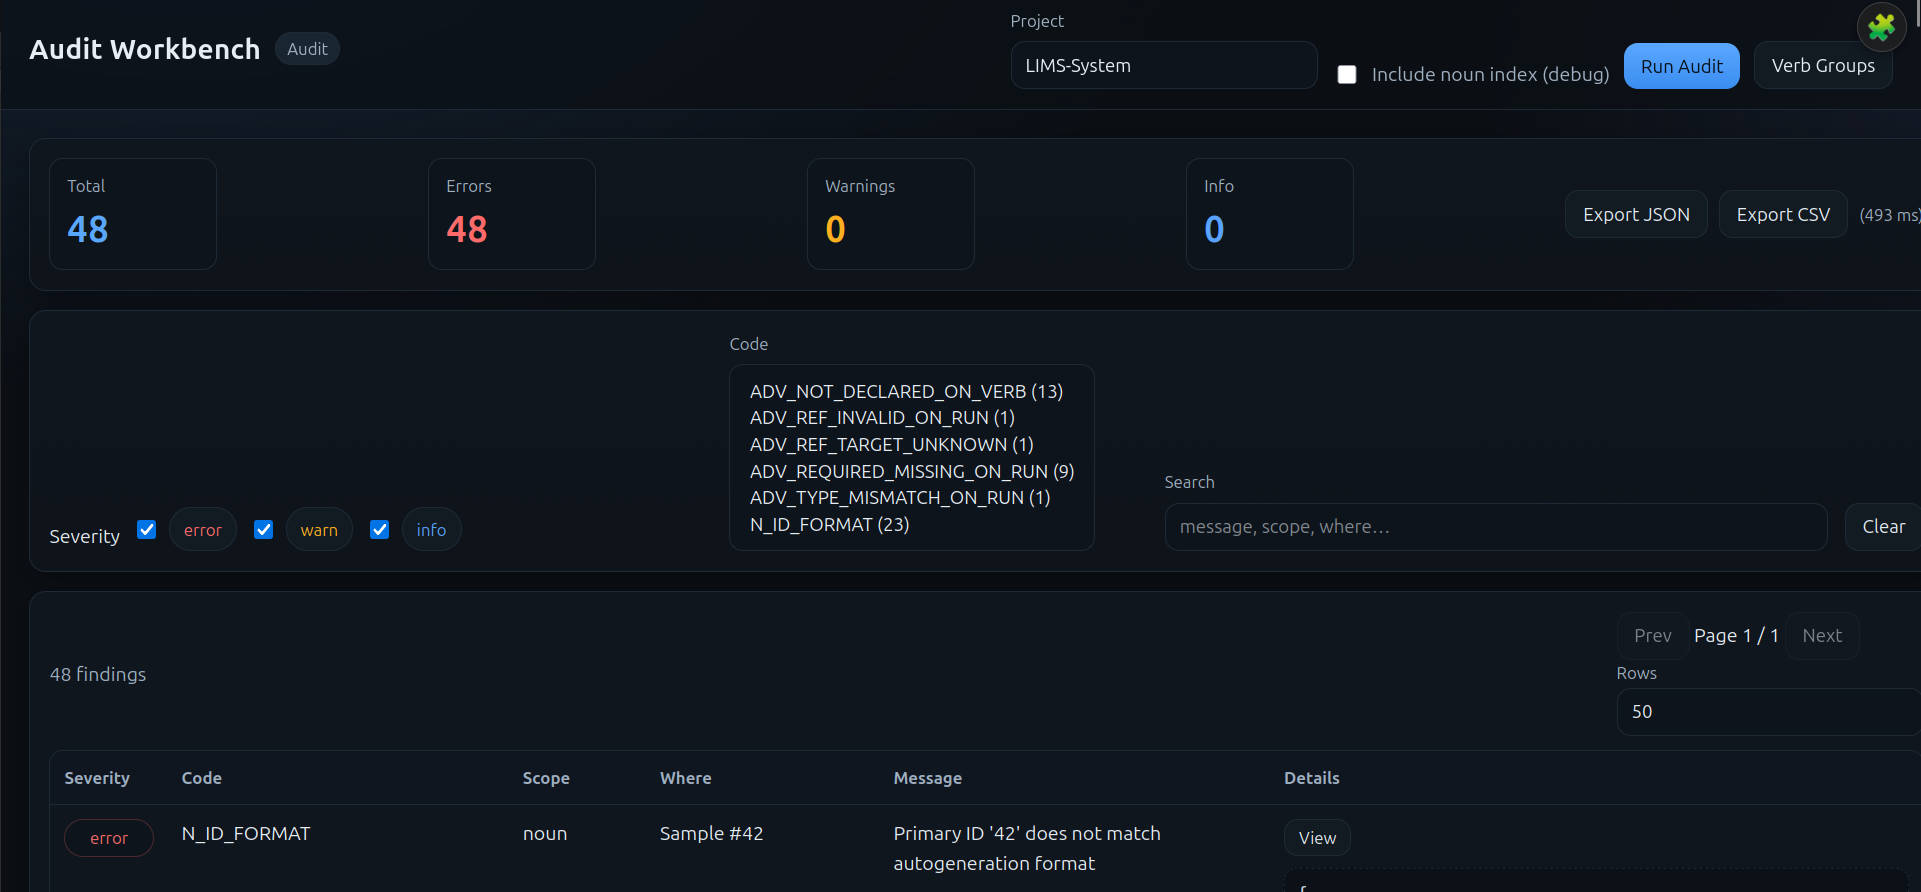
Task: Click the warn severity pill label
Action: (x=319, y=530)
